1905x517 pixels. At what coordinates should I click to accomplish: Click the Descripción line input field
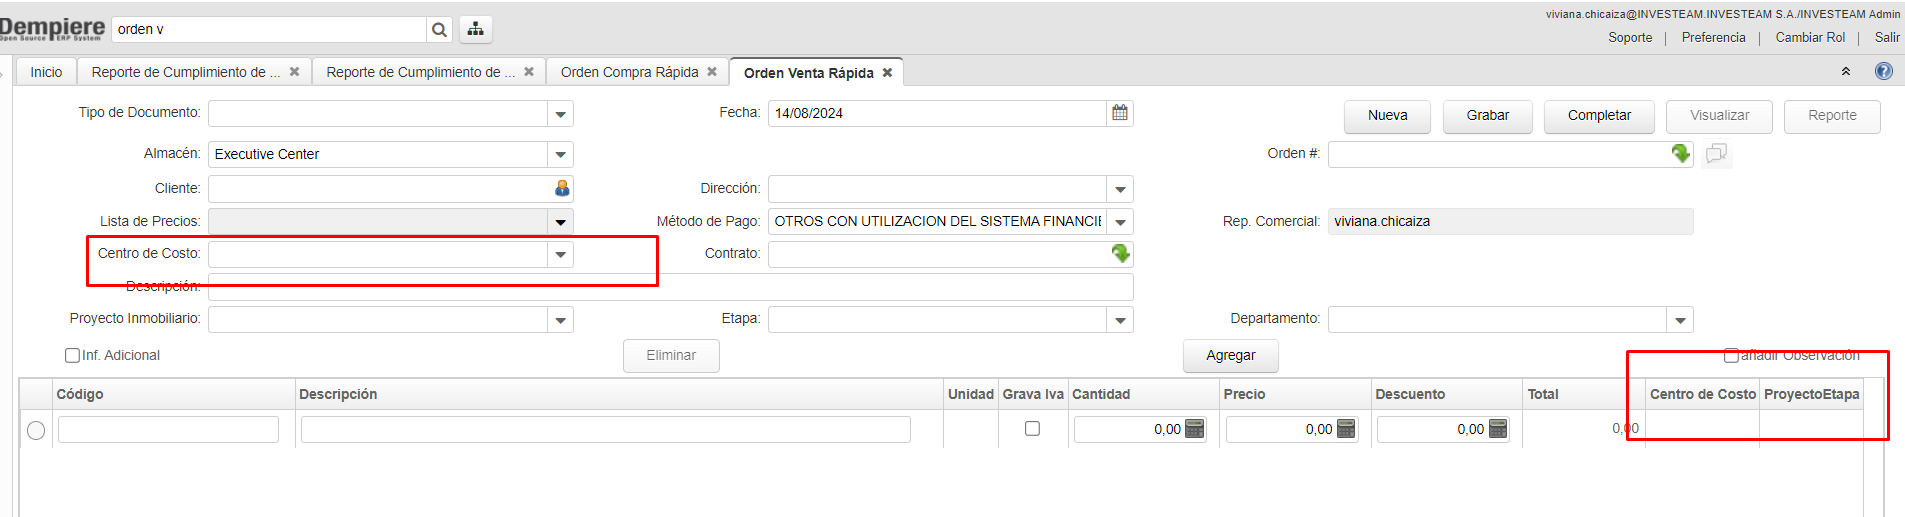coord(605,430)
